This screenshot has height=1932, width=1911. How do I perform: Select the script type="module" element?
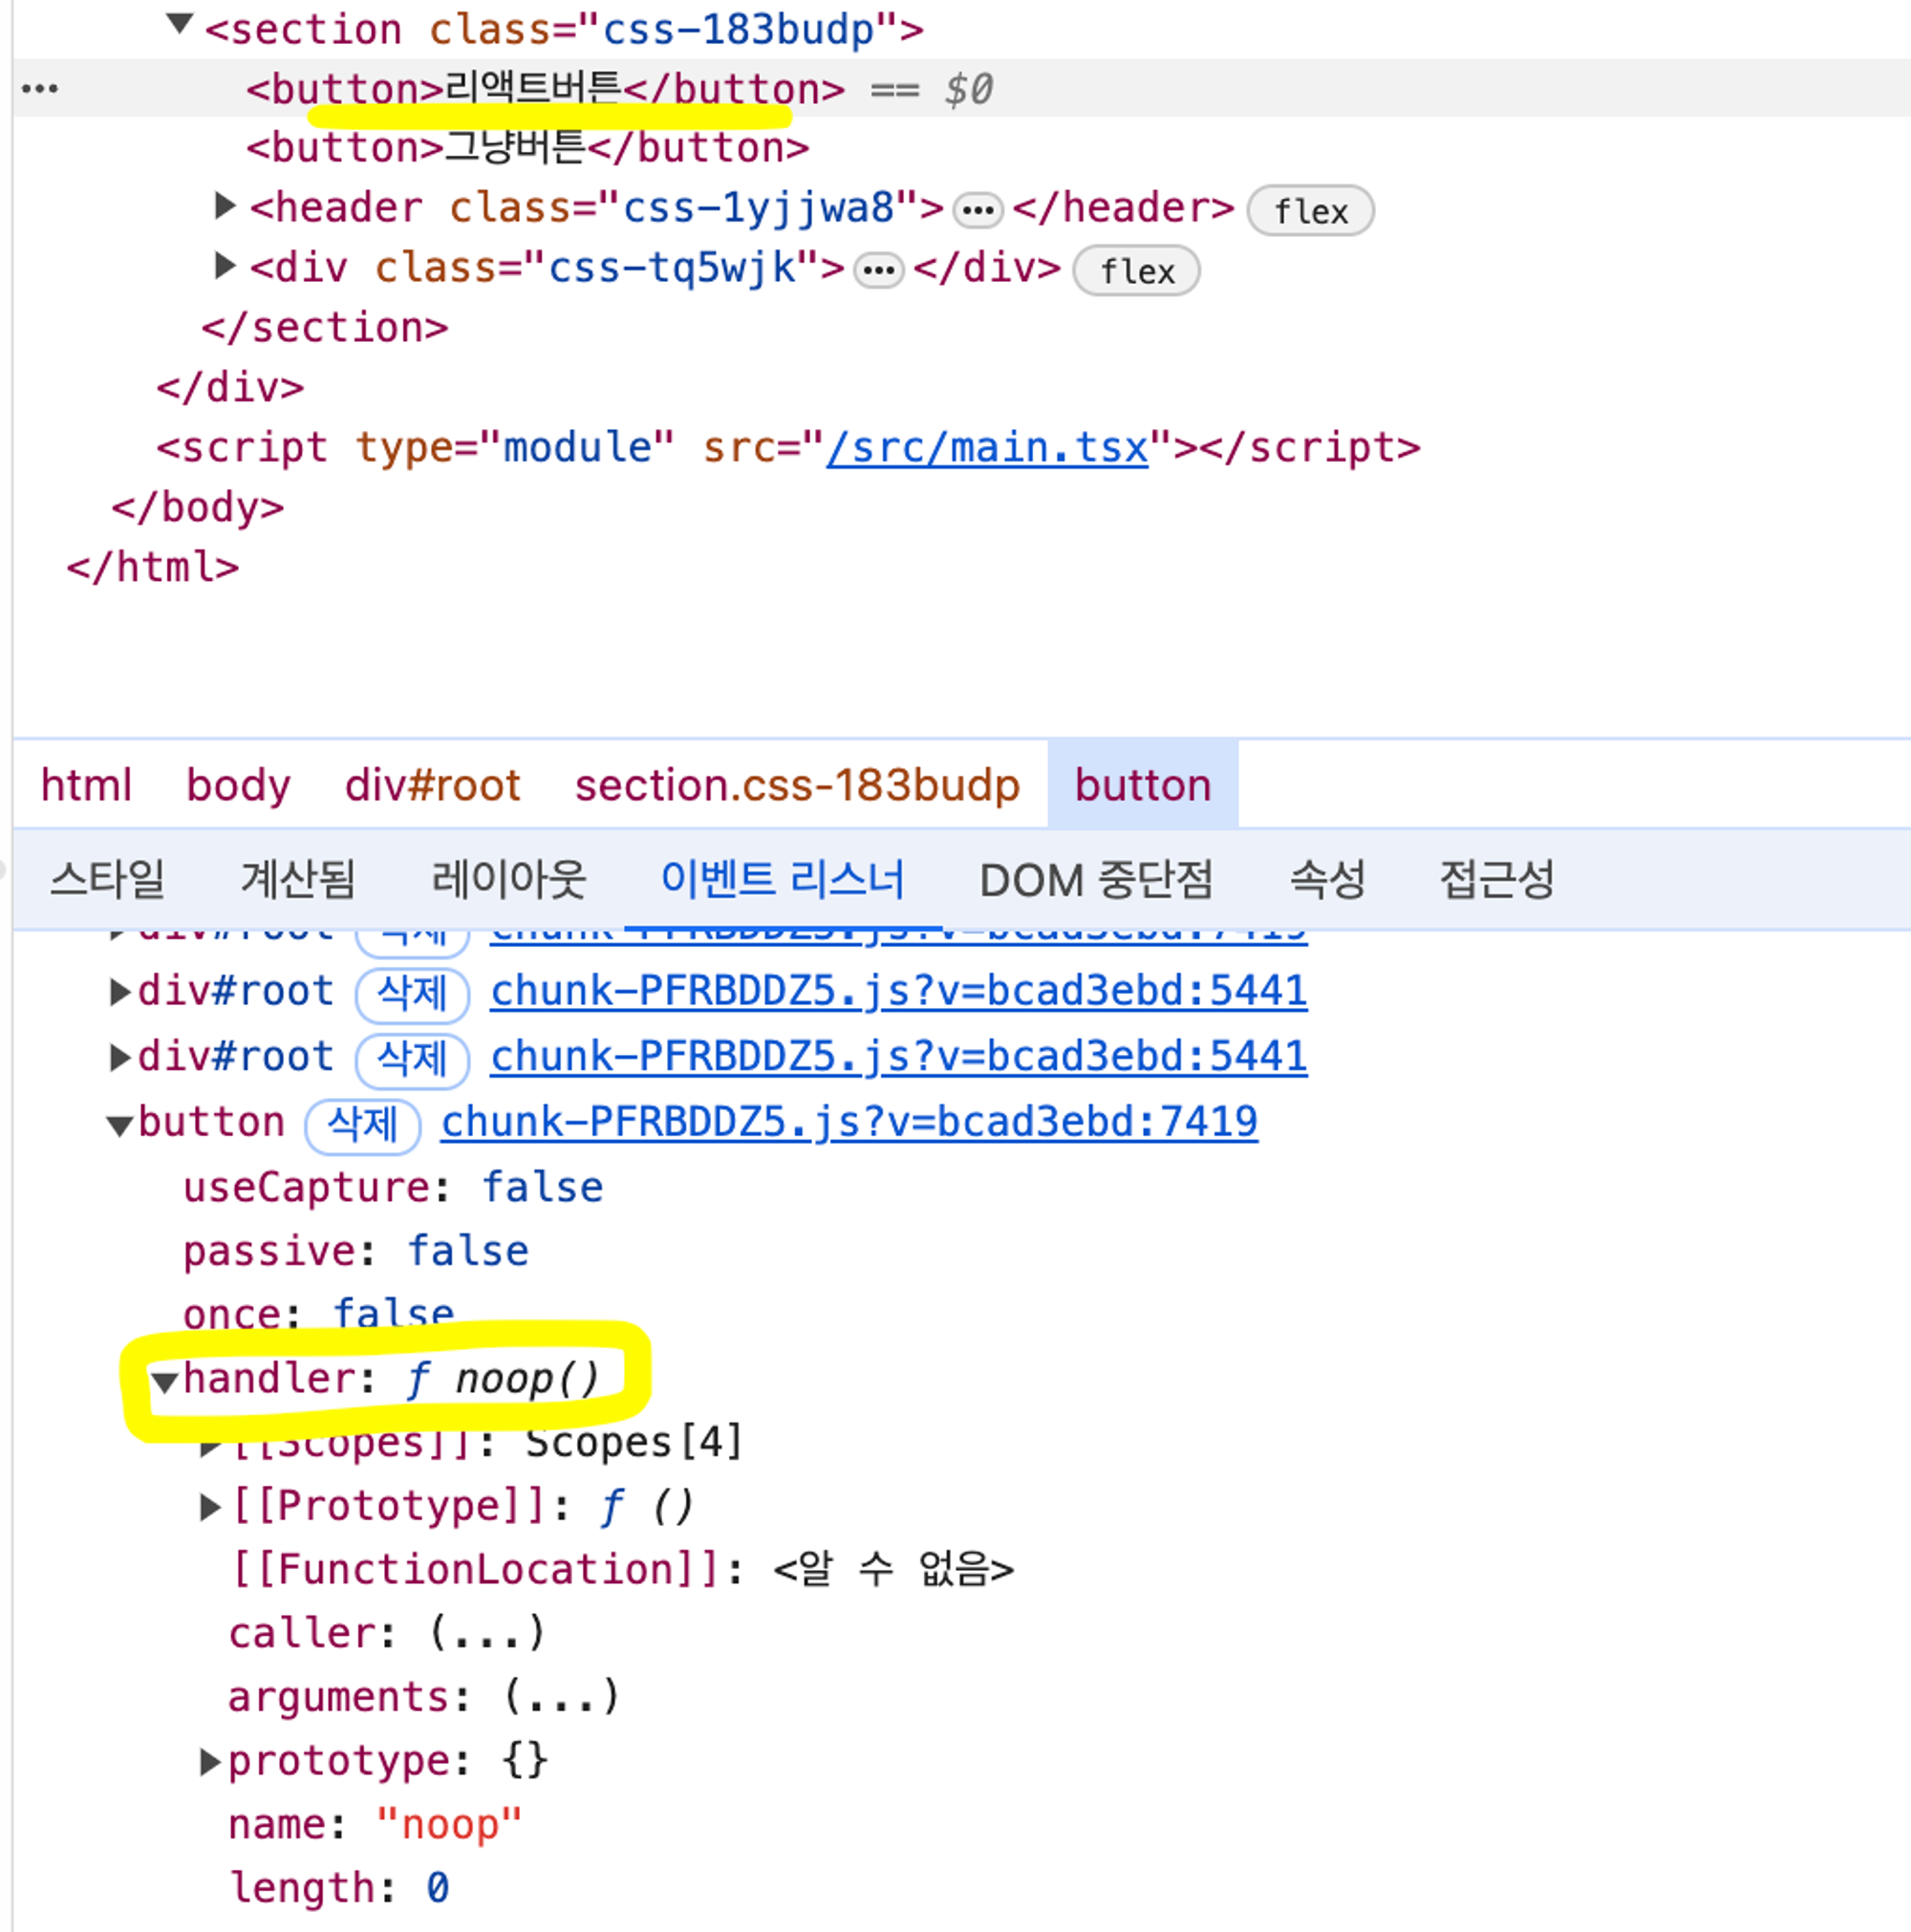[x=788, y=447]
